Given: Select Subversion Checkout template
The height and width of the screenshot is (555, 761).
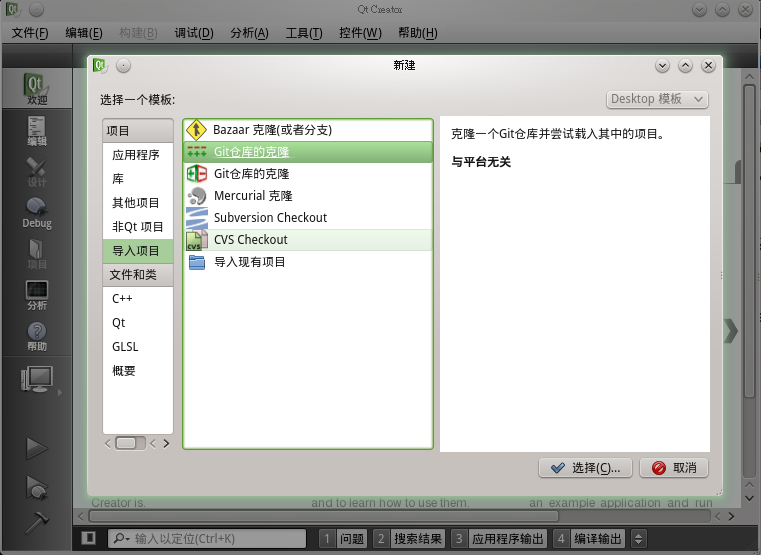Looking at the screenshot, I should coord(308,217).
